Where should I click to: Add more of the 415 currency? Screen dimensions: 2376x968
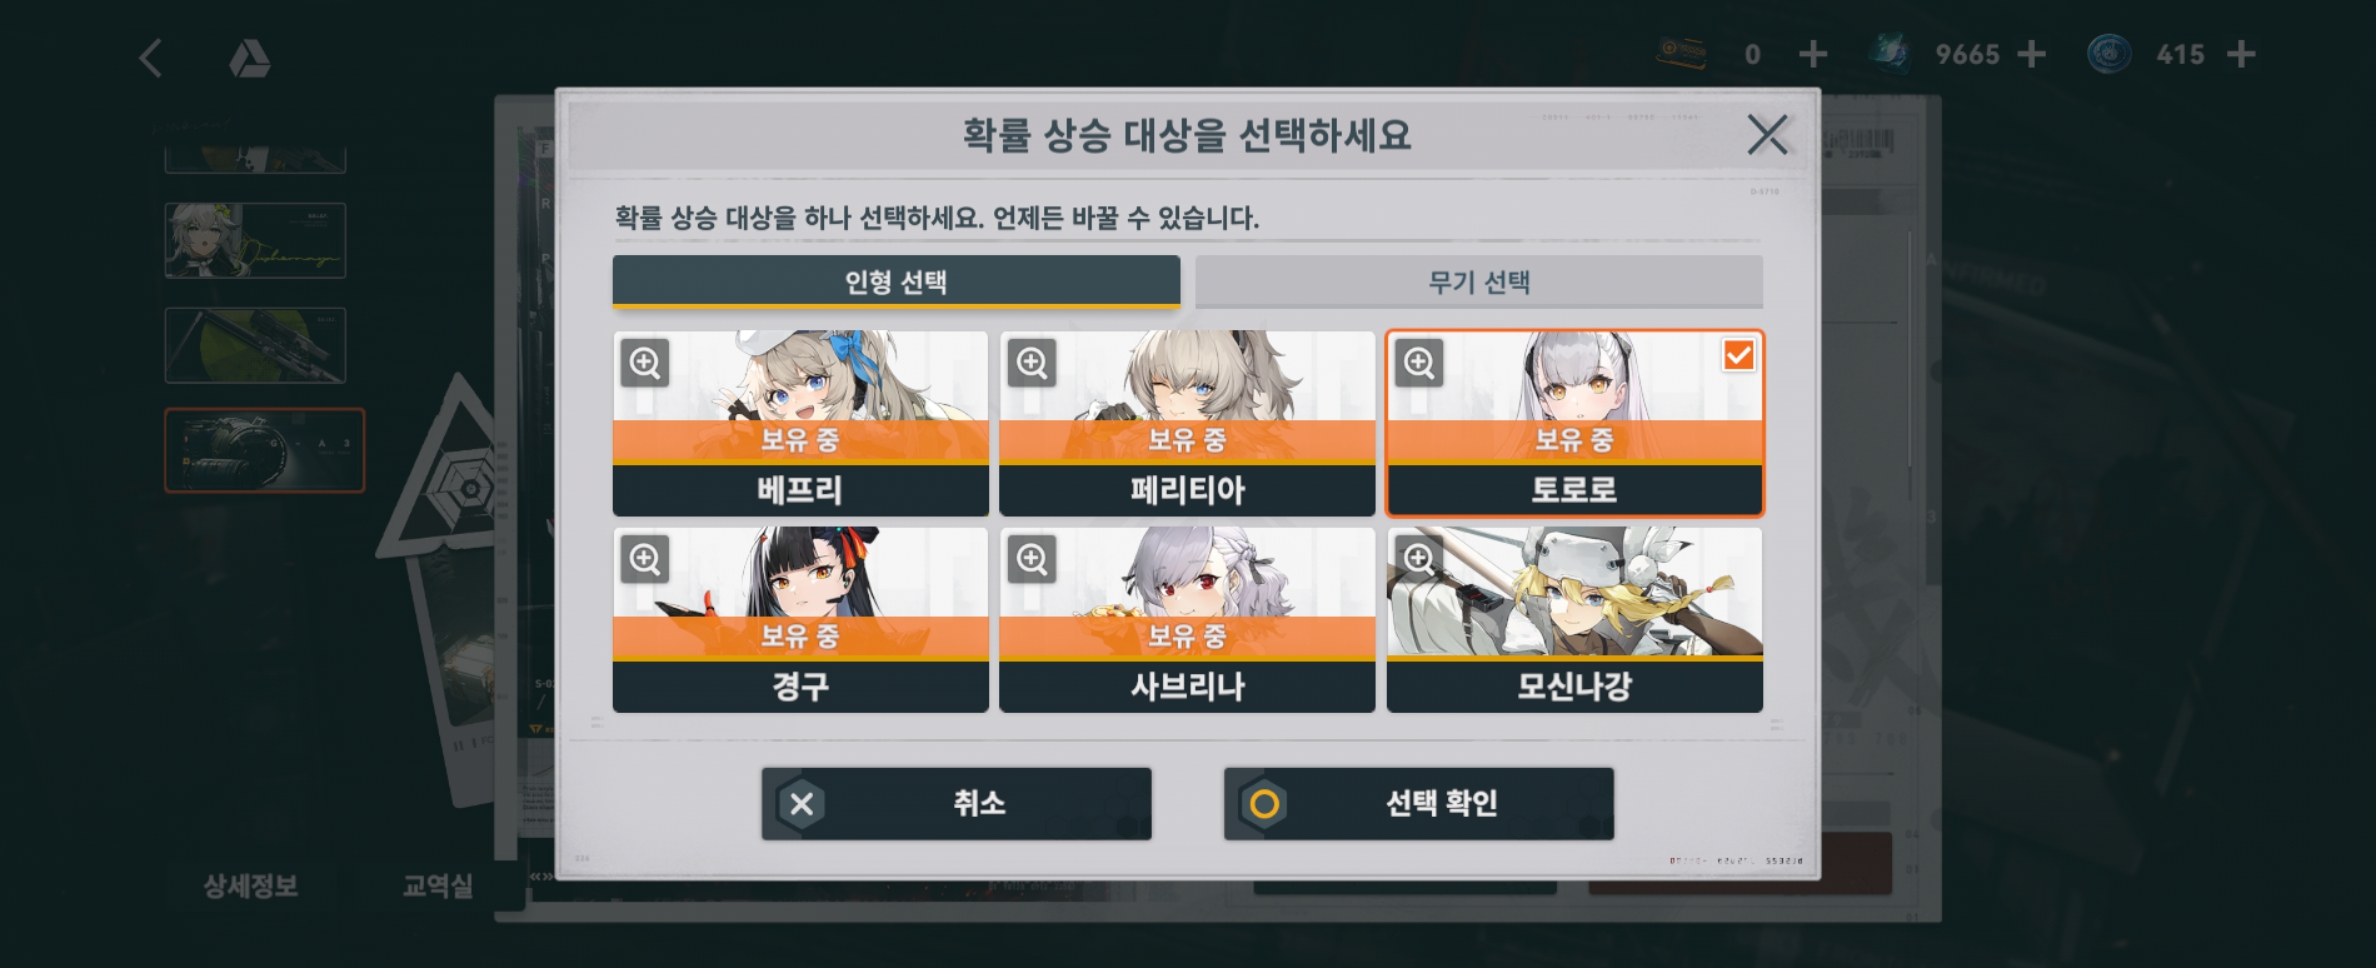[x=2242, y=54]
